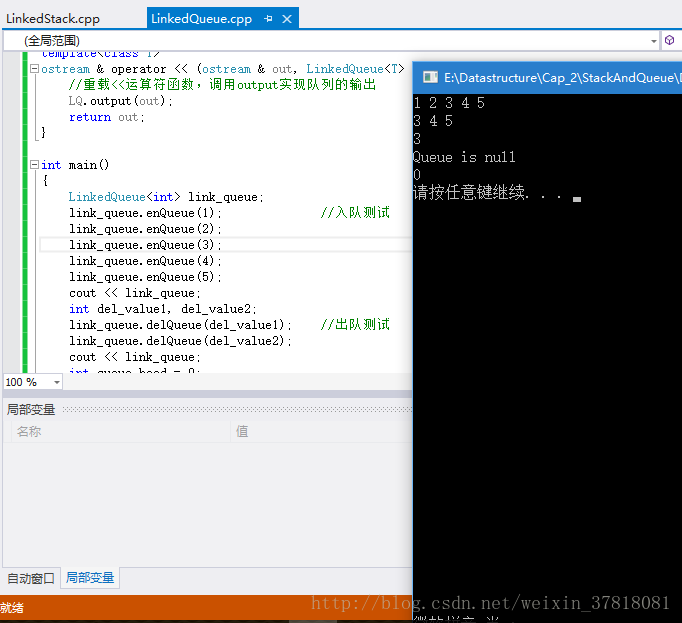The width and height of the screenshot is (682, 623).
Task: Click the purple cube member icon
Action: pyautogui.click(x=669, y=40)
